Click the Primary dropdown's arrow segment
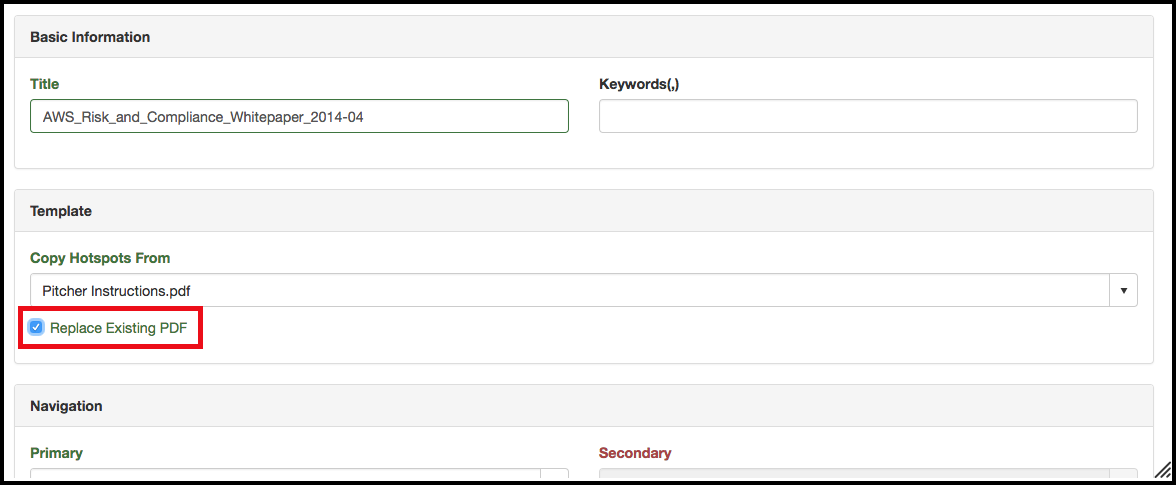Image resolution: width=1176 pixels, height=485 pixels. pyautogui.click(x=554, y=475)
